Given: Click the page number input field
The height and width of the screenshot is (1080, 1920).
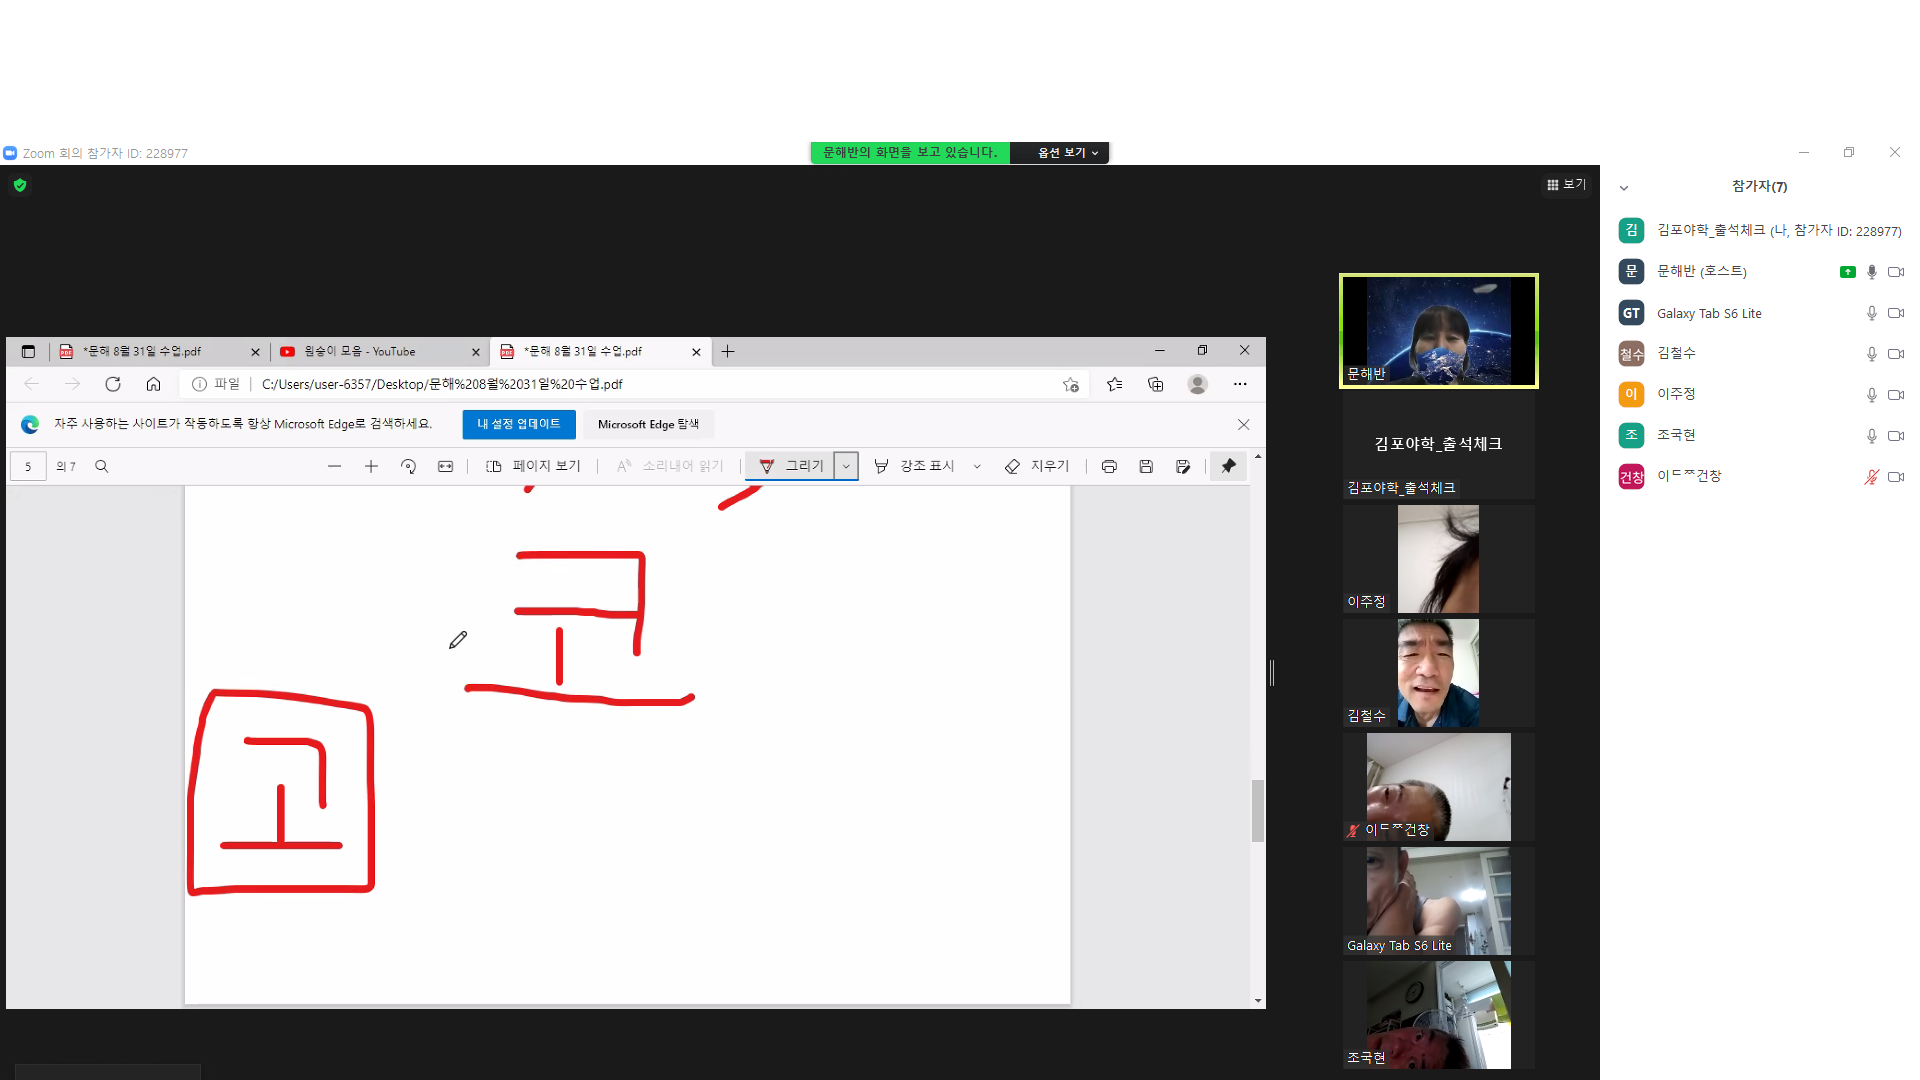Looking at the screenshot, I should (28, 466).
